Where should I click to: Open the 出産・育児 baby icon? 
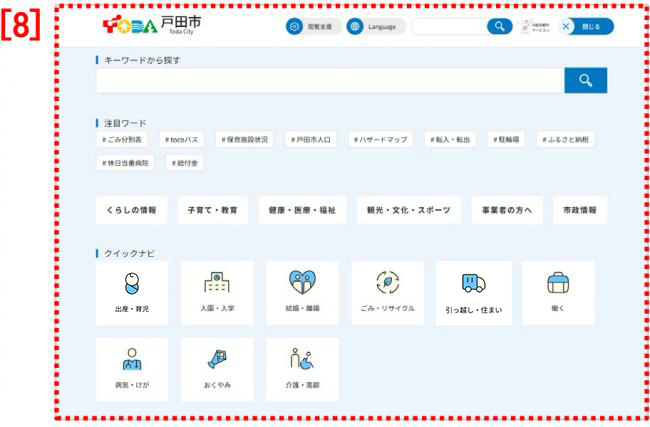coord(131,292)
